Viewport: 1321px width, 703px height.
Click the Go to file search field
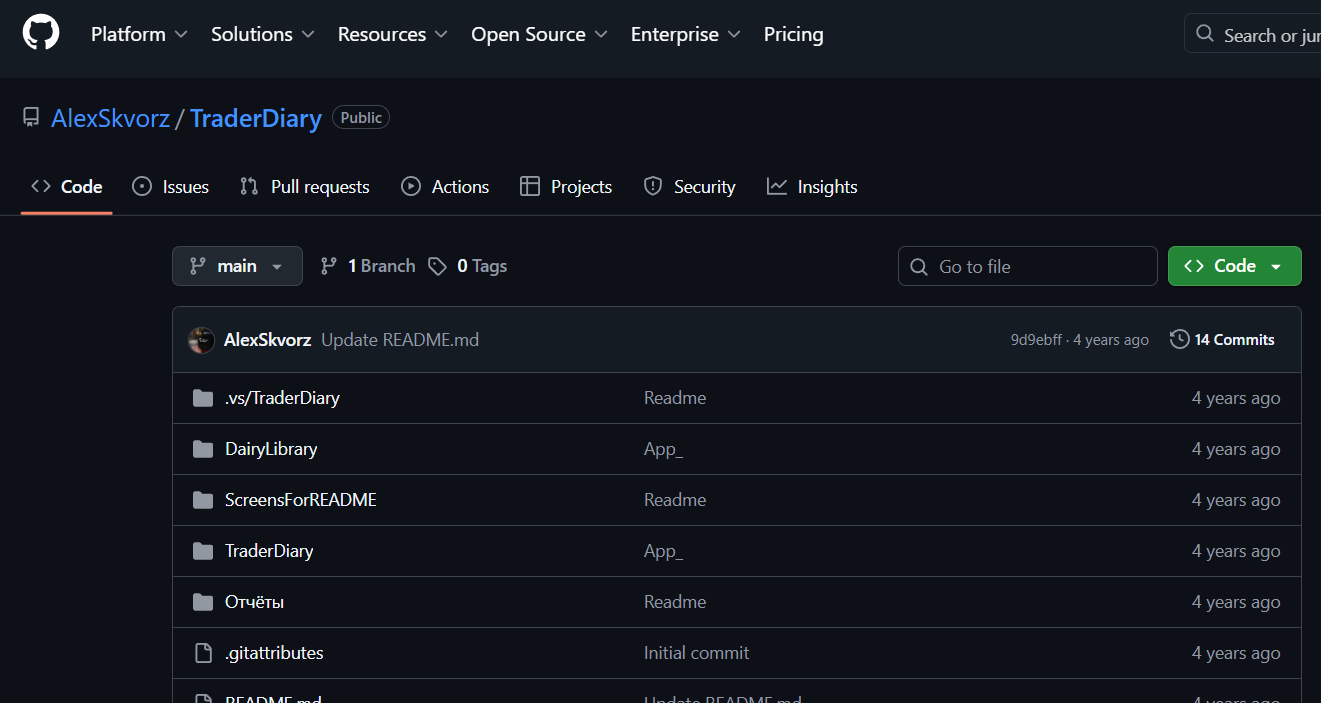[x=1027, y=266]
